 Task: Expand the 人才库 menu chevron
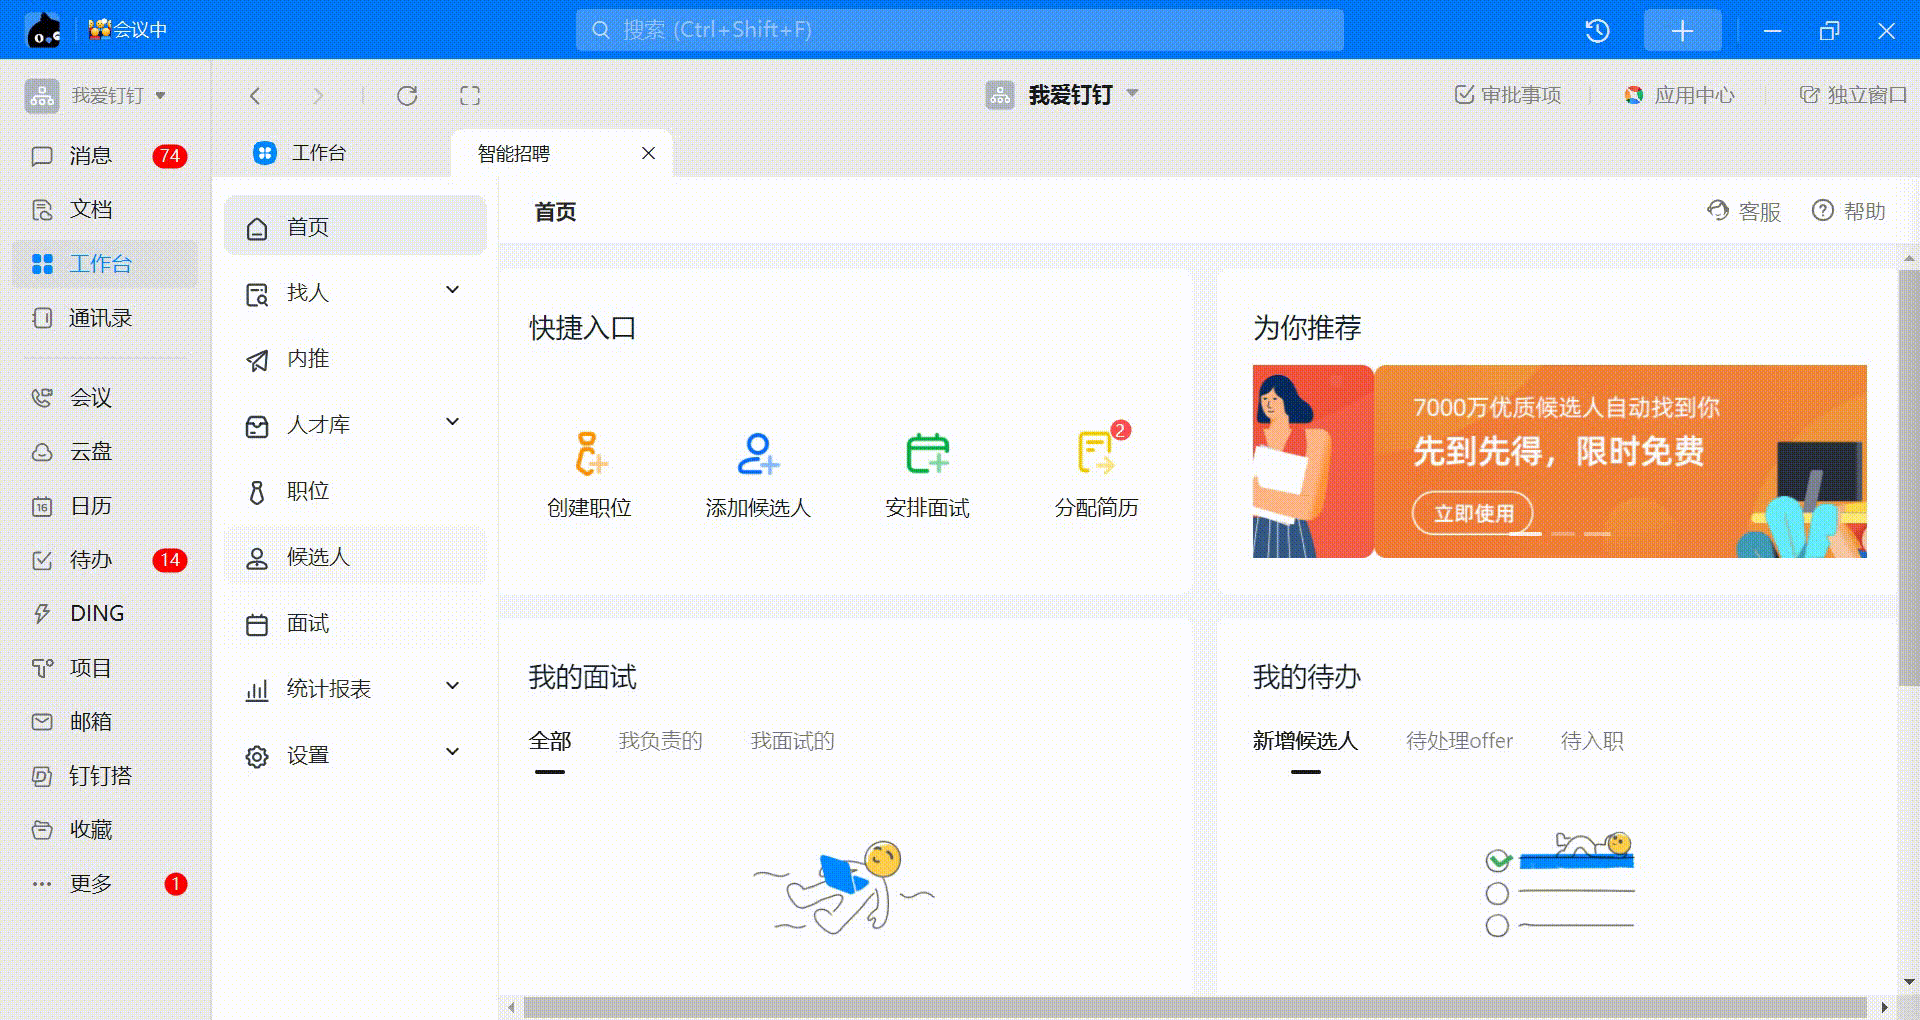click(452, 423)
